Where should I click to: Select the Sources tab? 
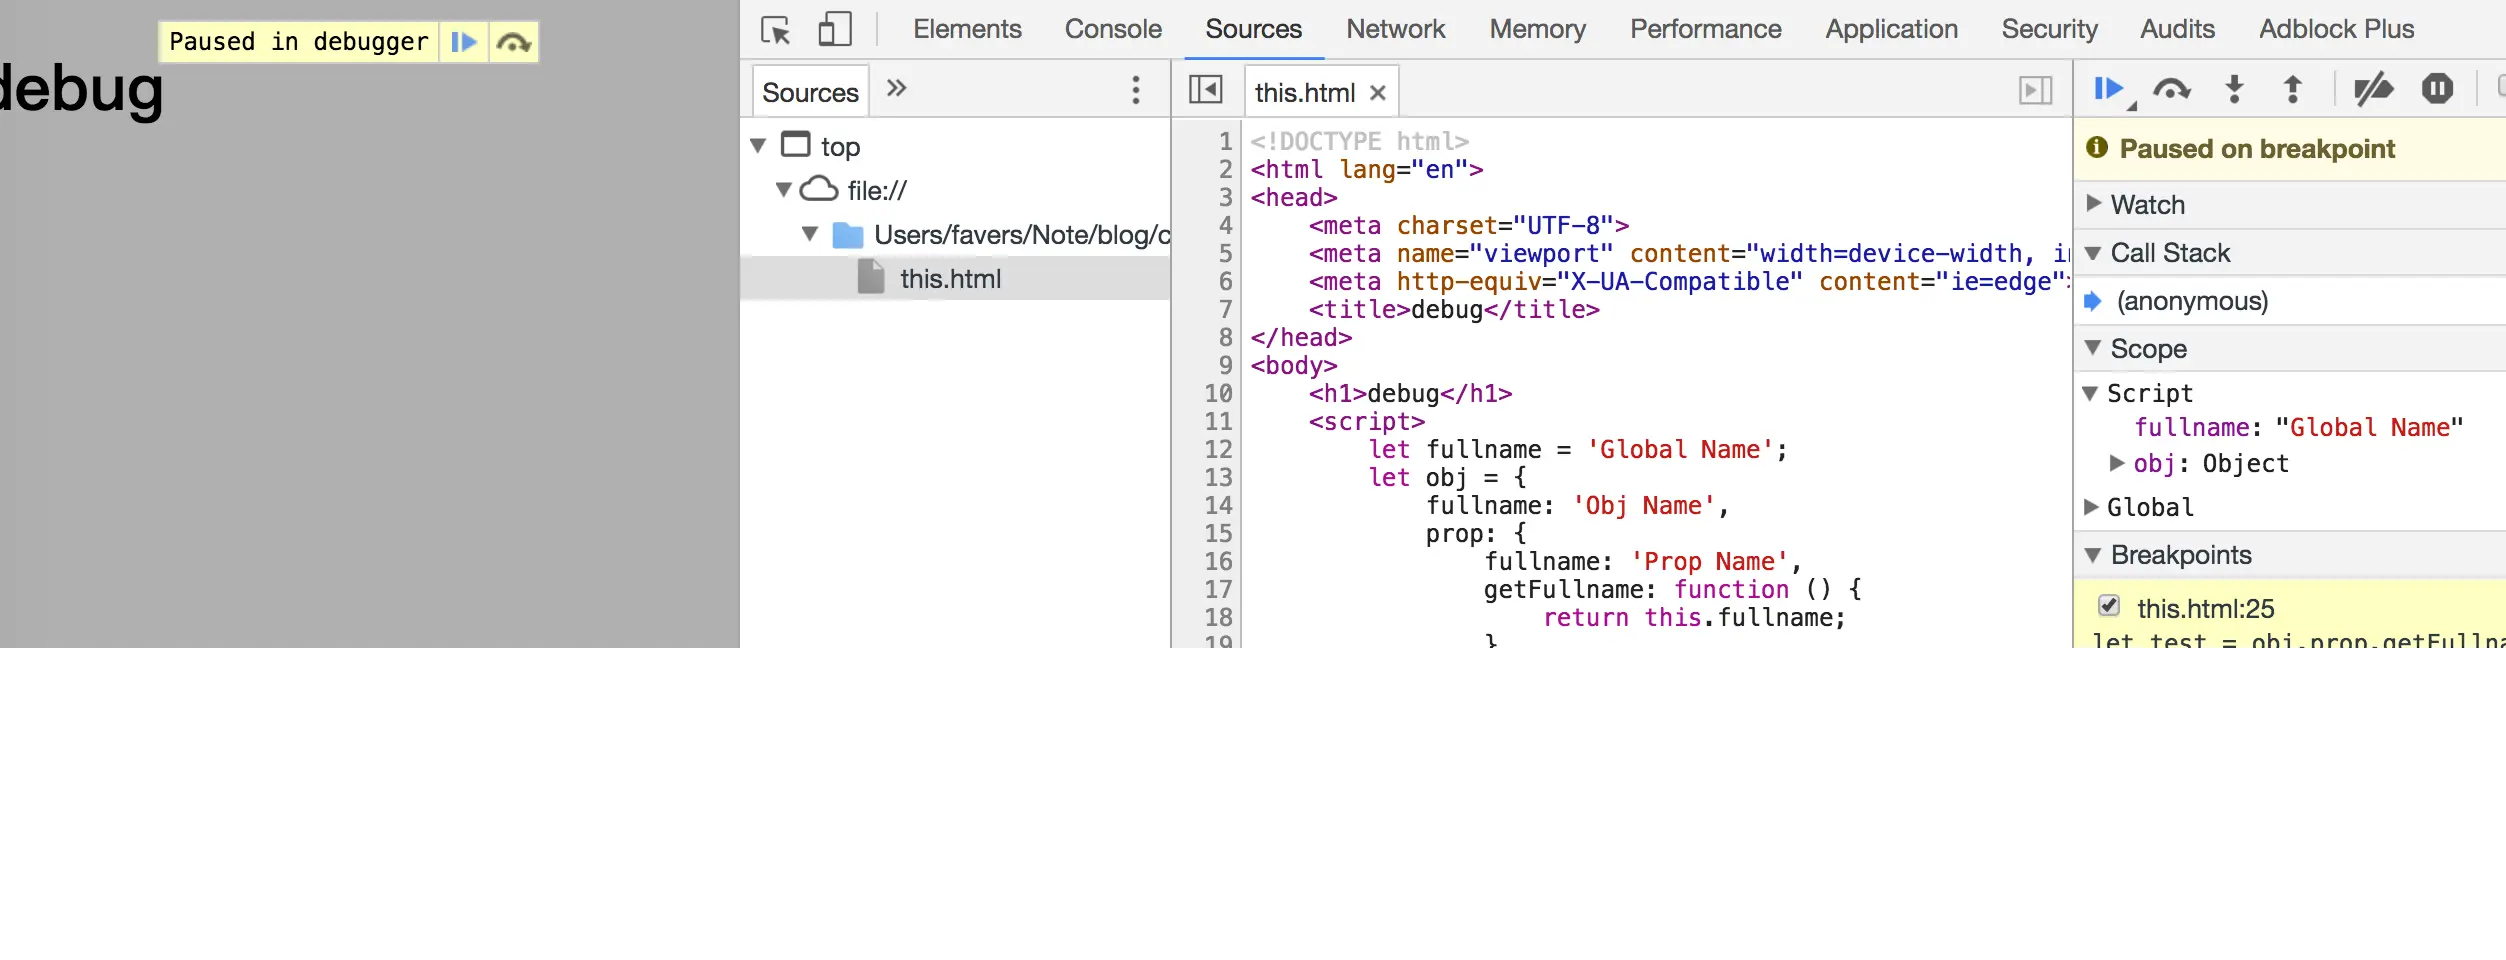tap(1253, 29)
